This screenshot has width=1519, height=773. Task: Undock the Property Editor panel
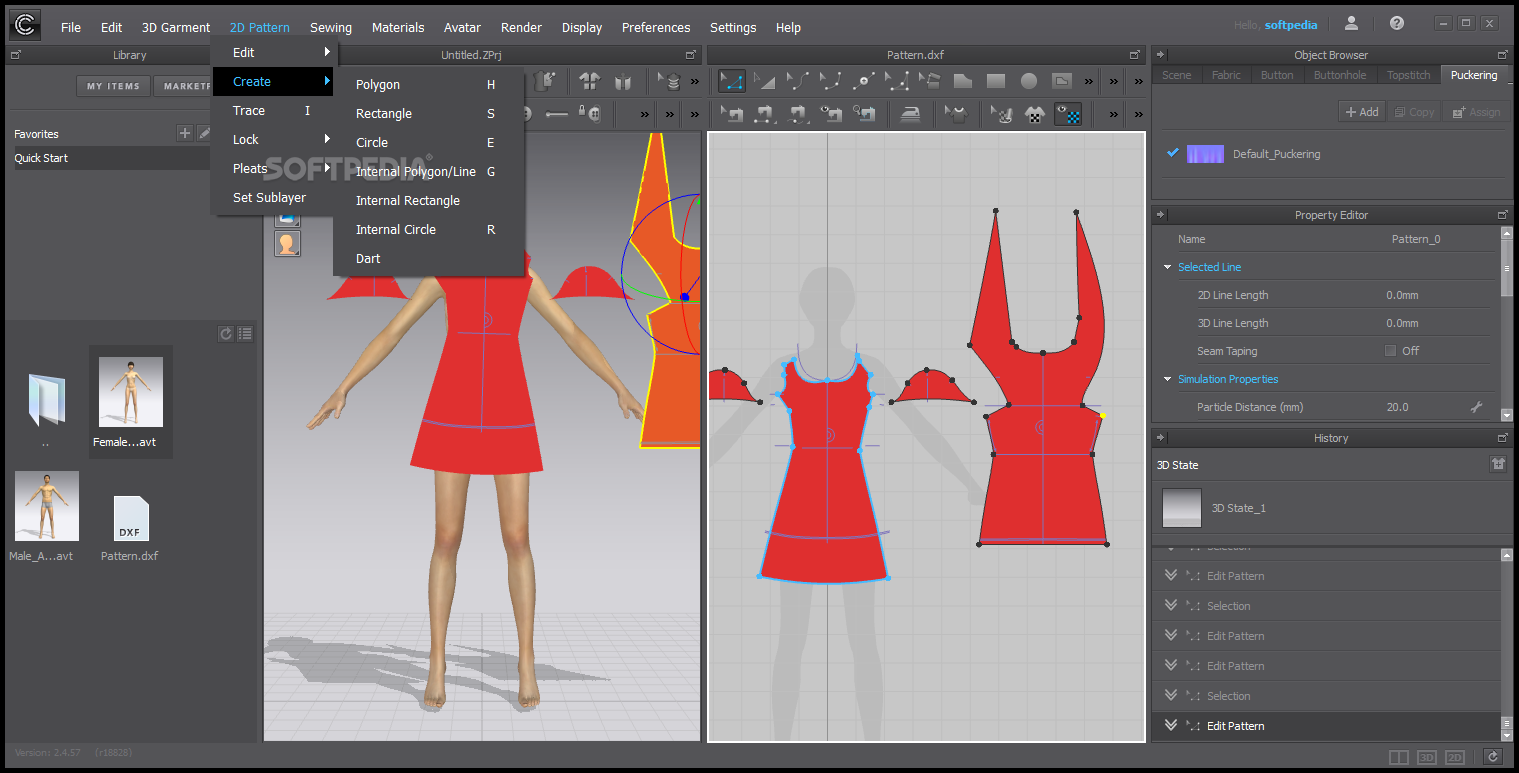click(x=1502, y=214)
